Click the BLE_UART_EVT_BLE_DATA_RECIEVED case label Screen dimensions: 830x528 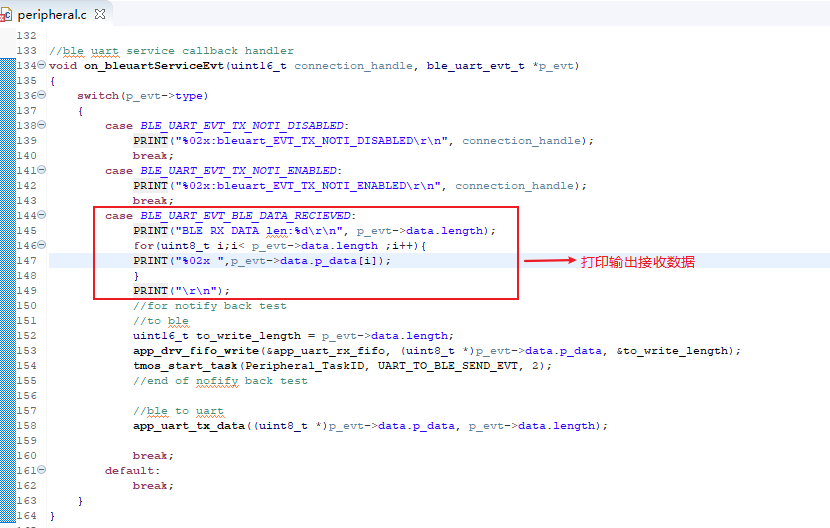[245, 215]
